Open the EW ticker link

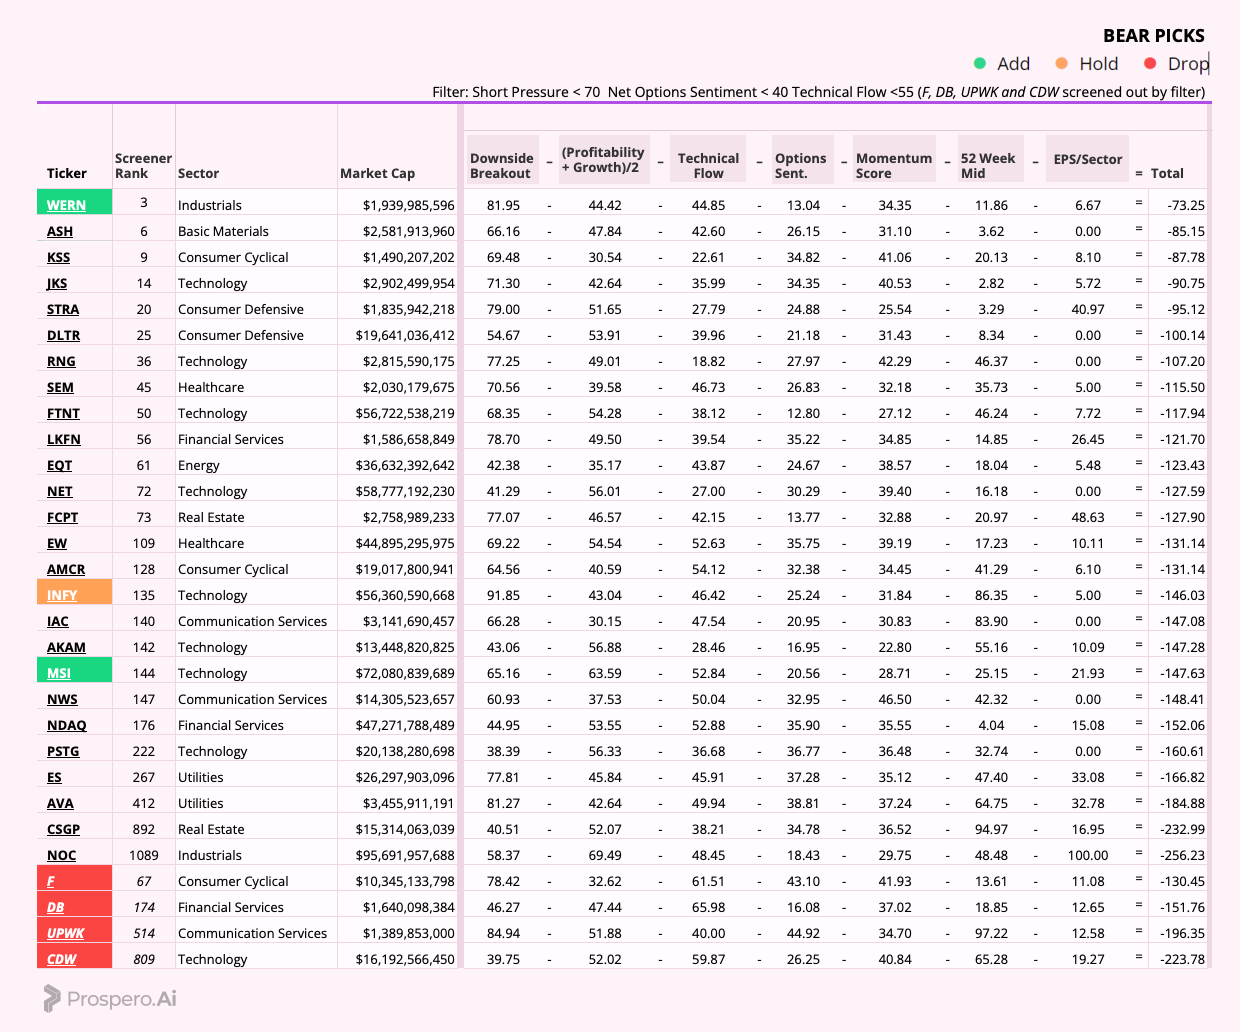pyautogui.click(x=57, y=543)
